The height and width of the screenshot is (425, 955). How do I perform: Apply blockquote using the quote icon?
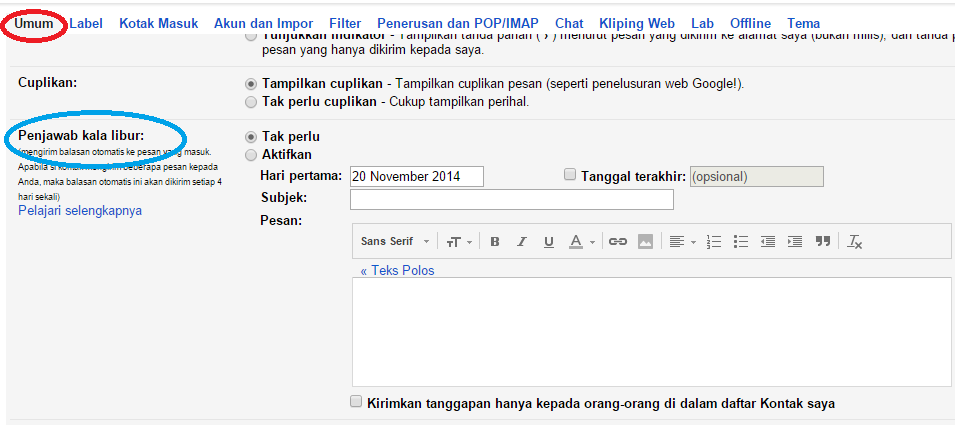823,242
